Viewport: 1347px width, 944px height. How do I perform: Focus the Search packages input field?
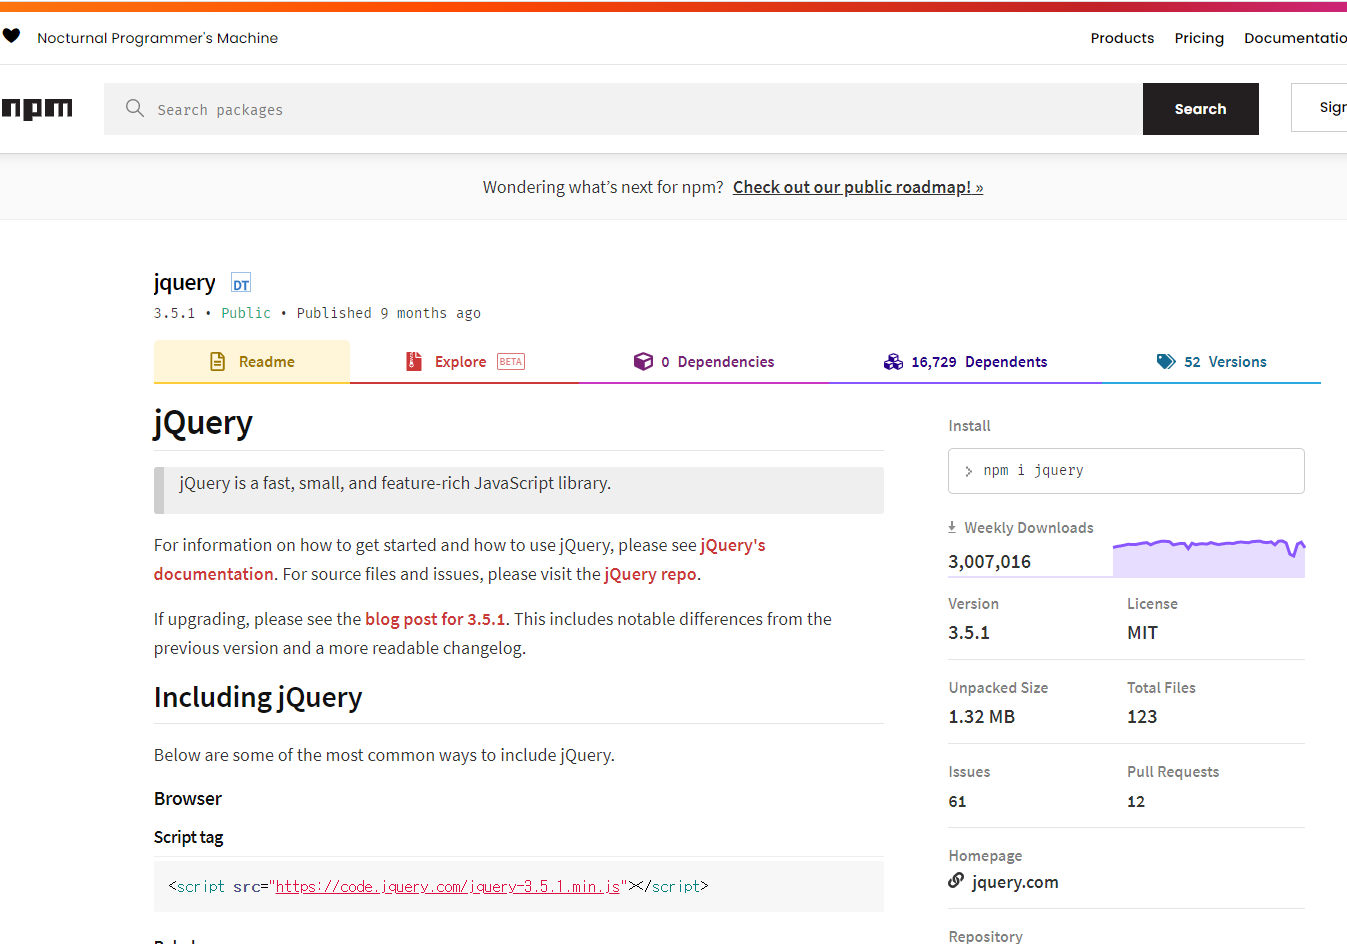[x=623, y=109]
